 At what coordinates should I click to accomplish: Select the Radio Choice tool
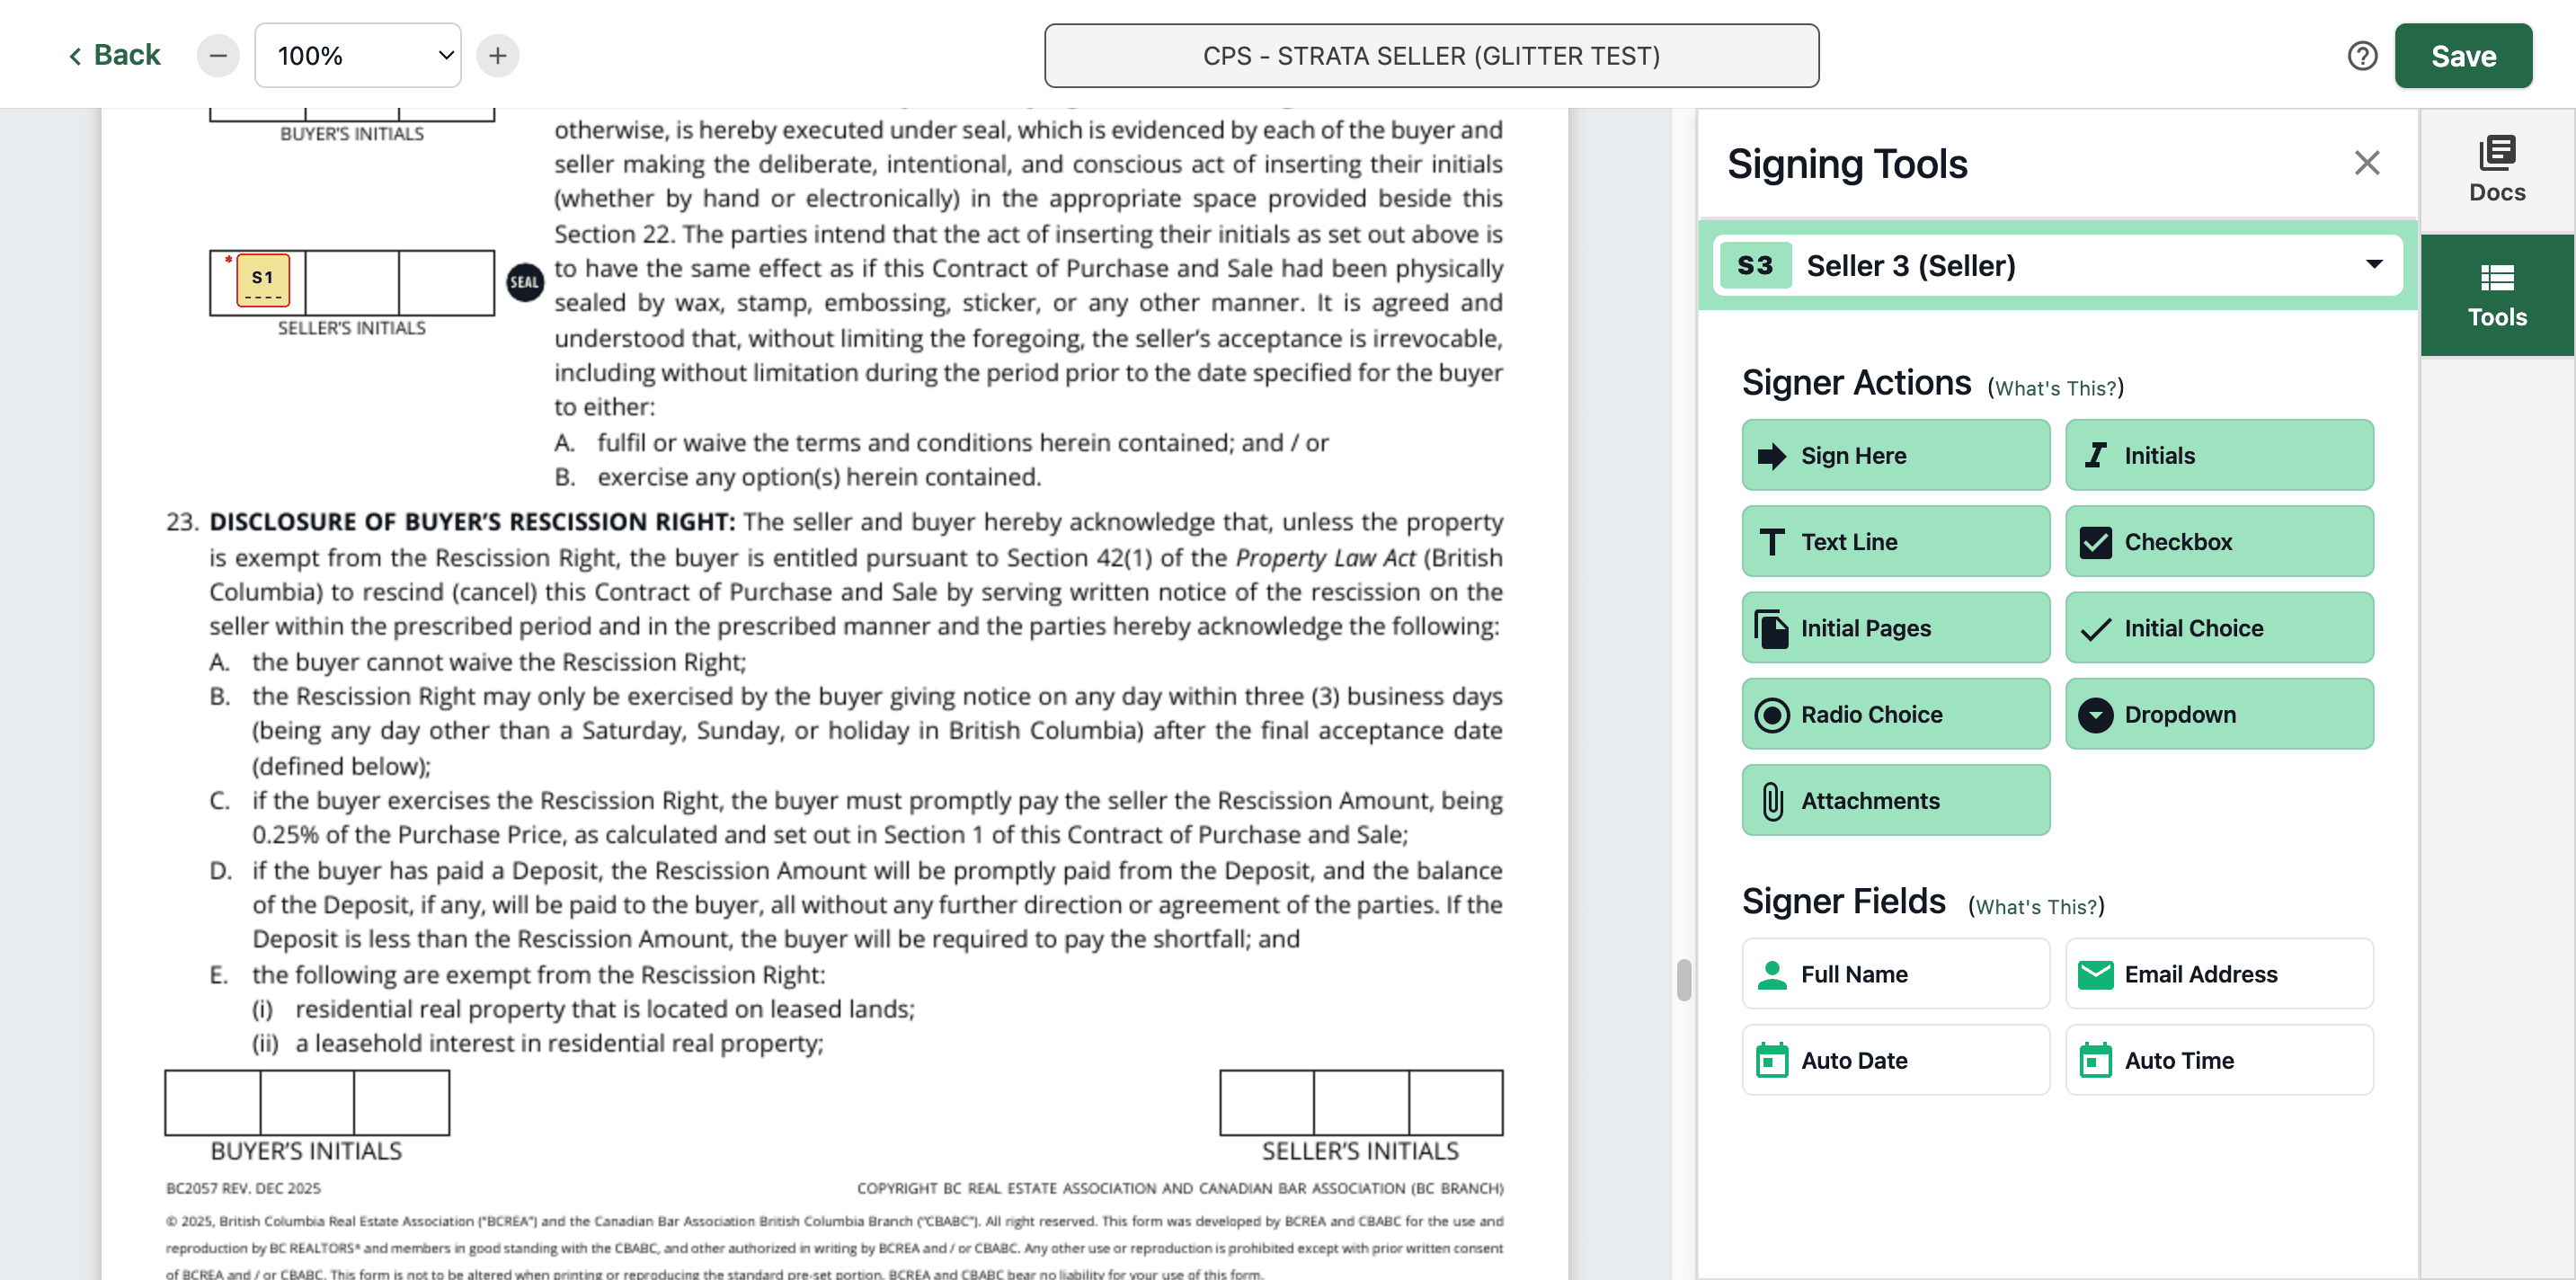click(x=1896, y=714)
